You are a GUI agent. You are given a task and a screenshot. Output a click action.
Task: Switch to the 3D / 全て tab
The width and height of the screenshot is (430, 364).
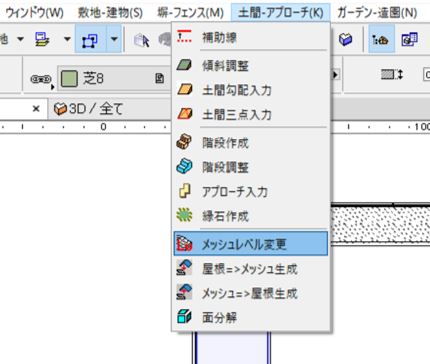tap(89, 109)
